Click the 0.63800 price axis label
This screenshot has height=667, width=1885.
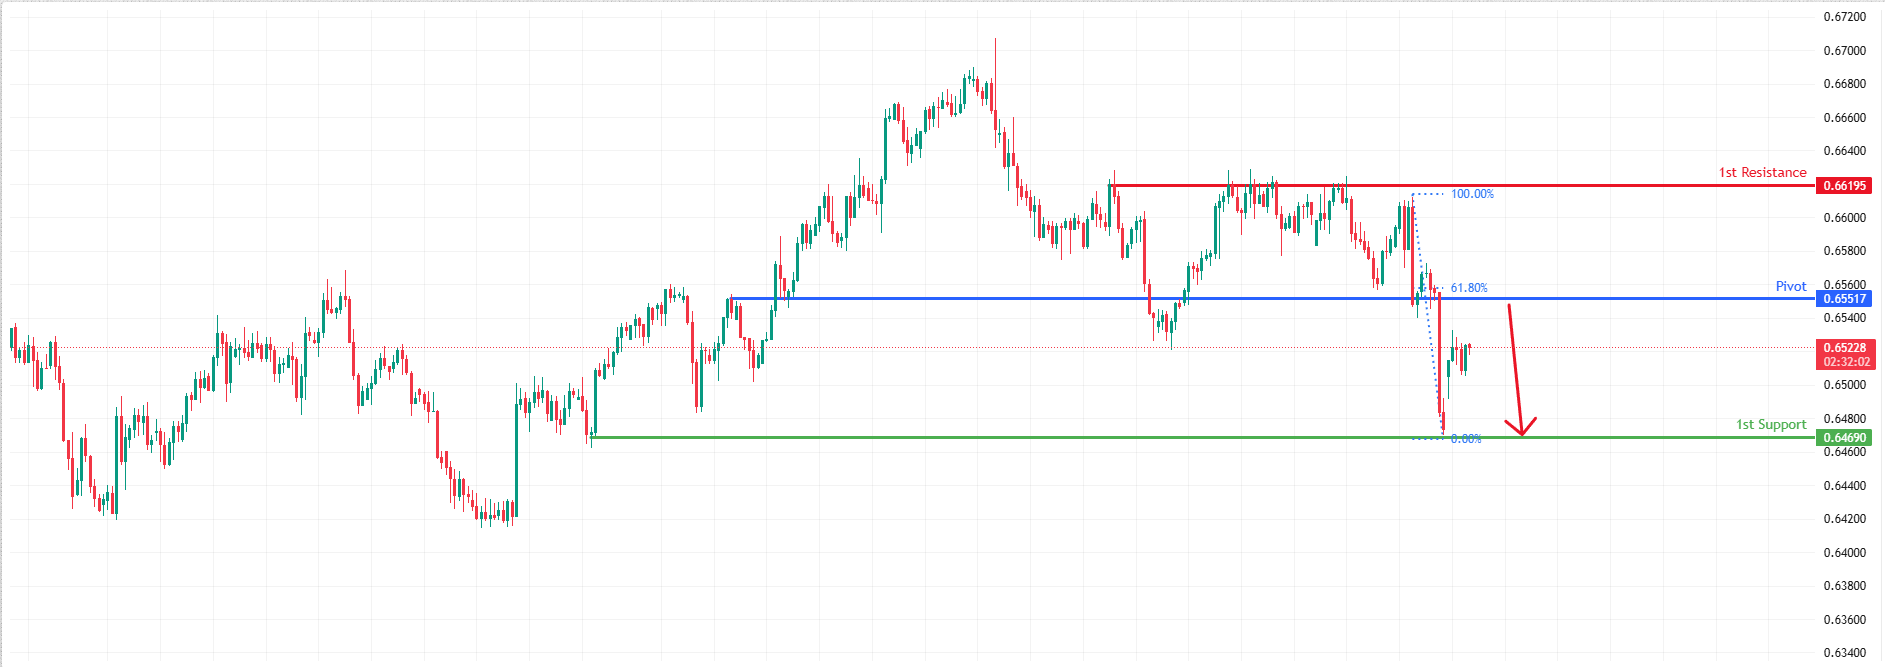point(1844,586)
